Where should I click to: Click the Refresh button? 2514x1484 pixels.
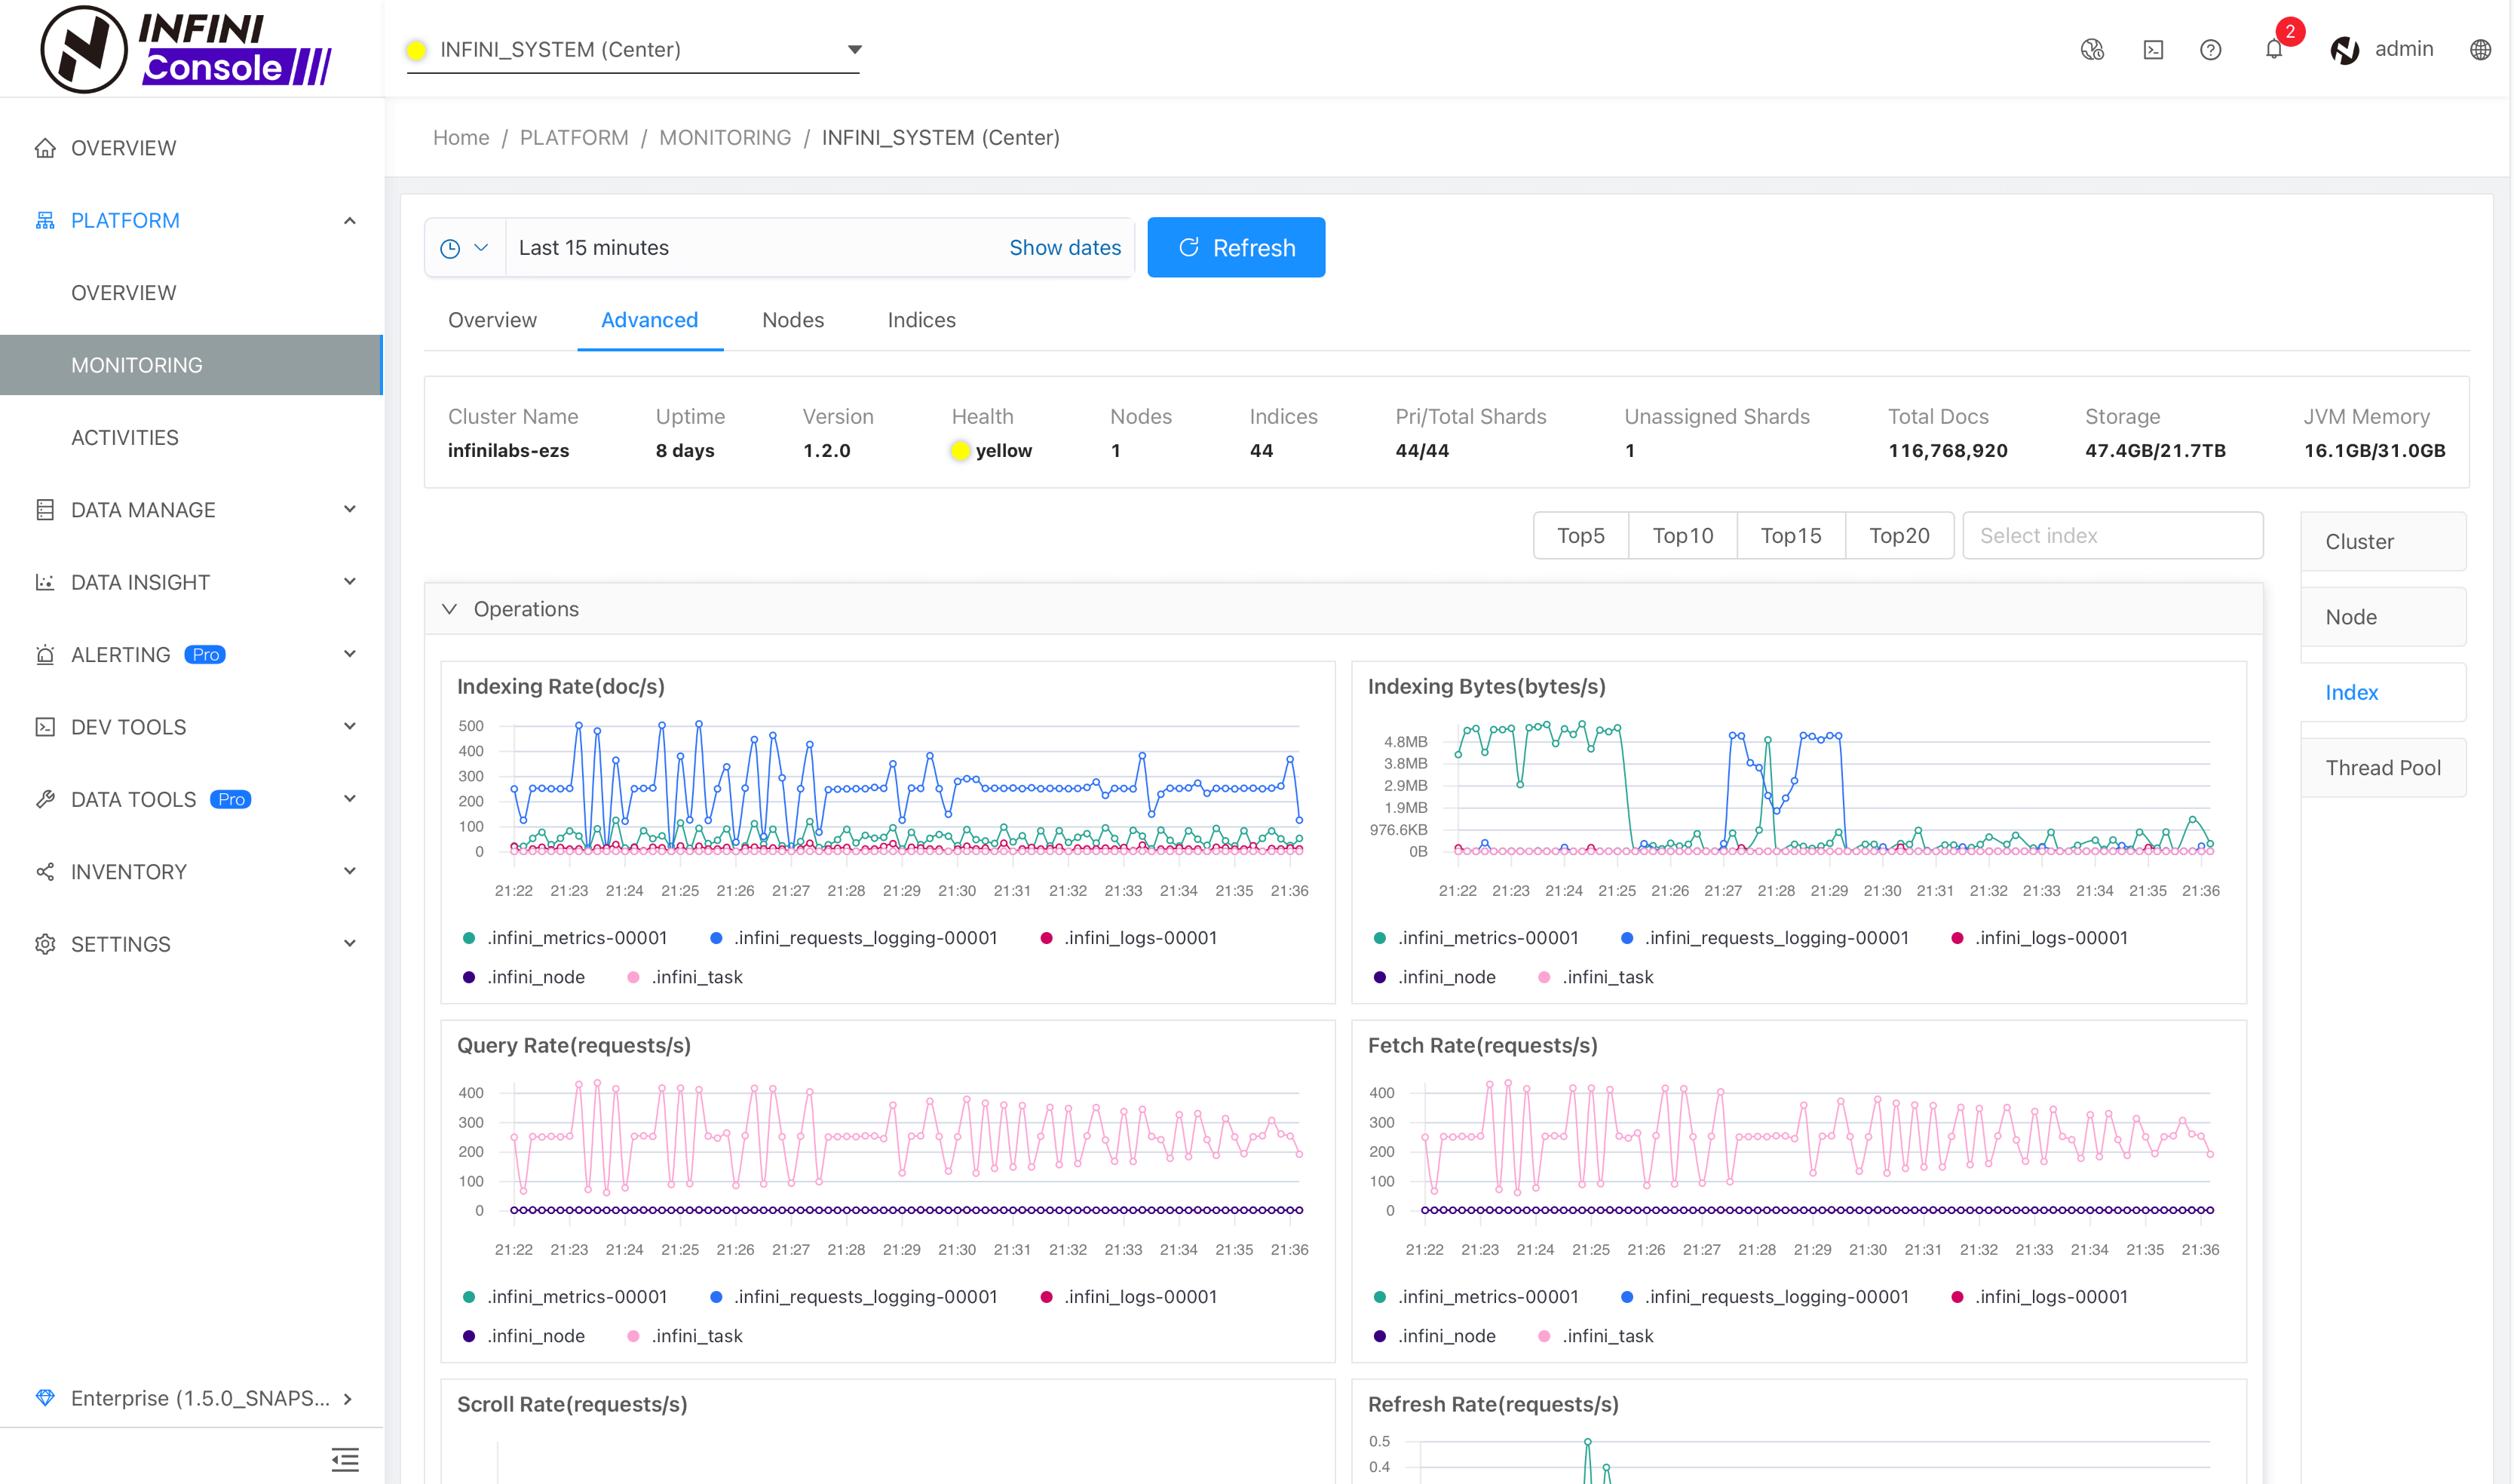[x=1236, y=248]
